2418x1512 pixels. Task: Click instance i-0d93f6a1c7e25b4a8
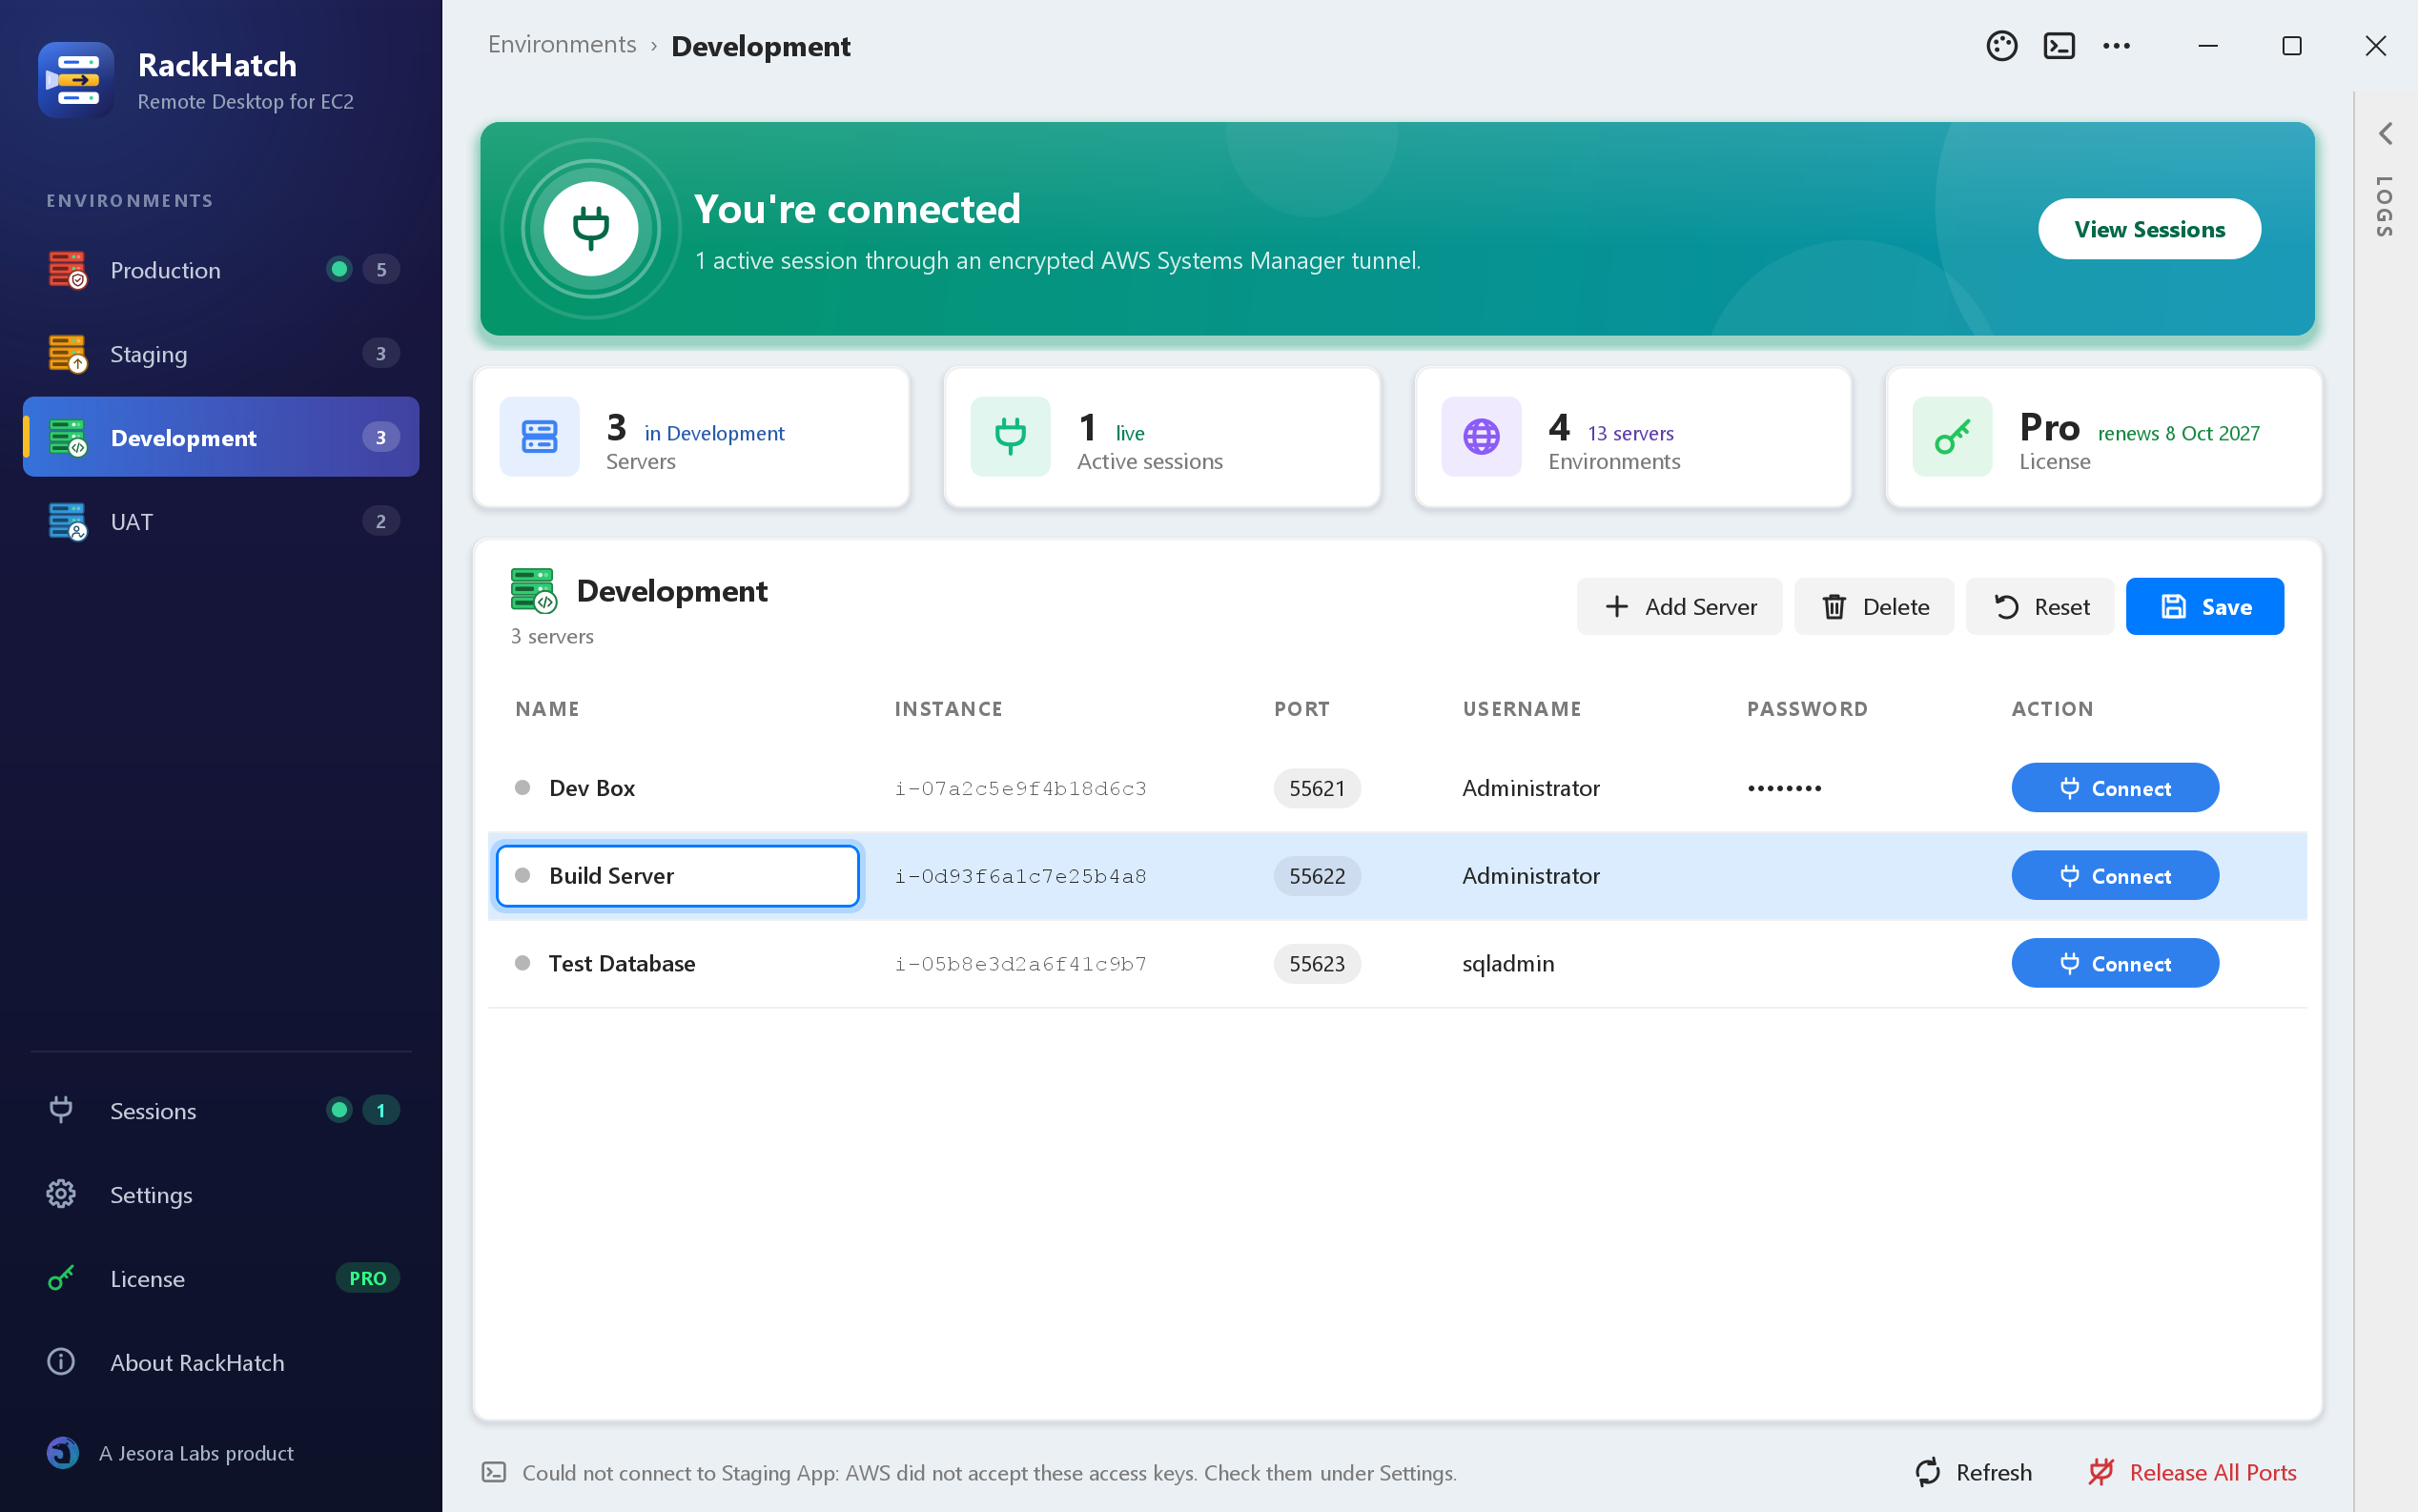coord(1021,876)
